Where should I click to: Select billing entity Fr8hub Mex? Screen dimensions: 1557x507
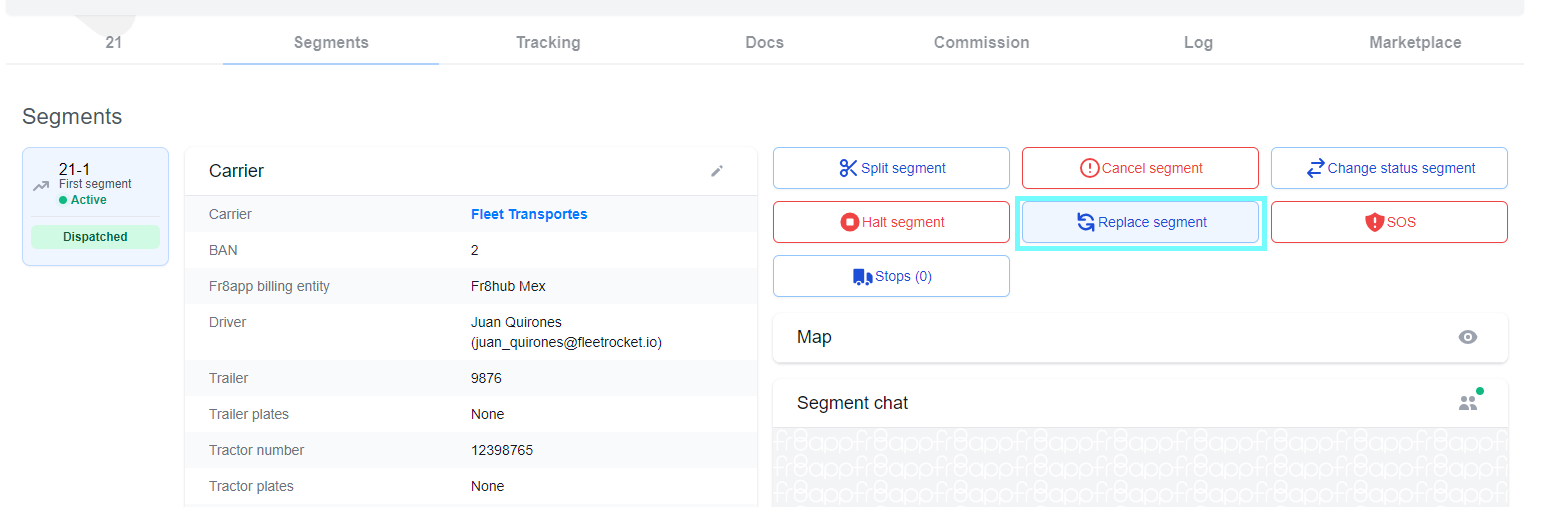click(508, 286)
